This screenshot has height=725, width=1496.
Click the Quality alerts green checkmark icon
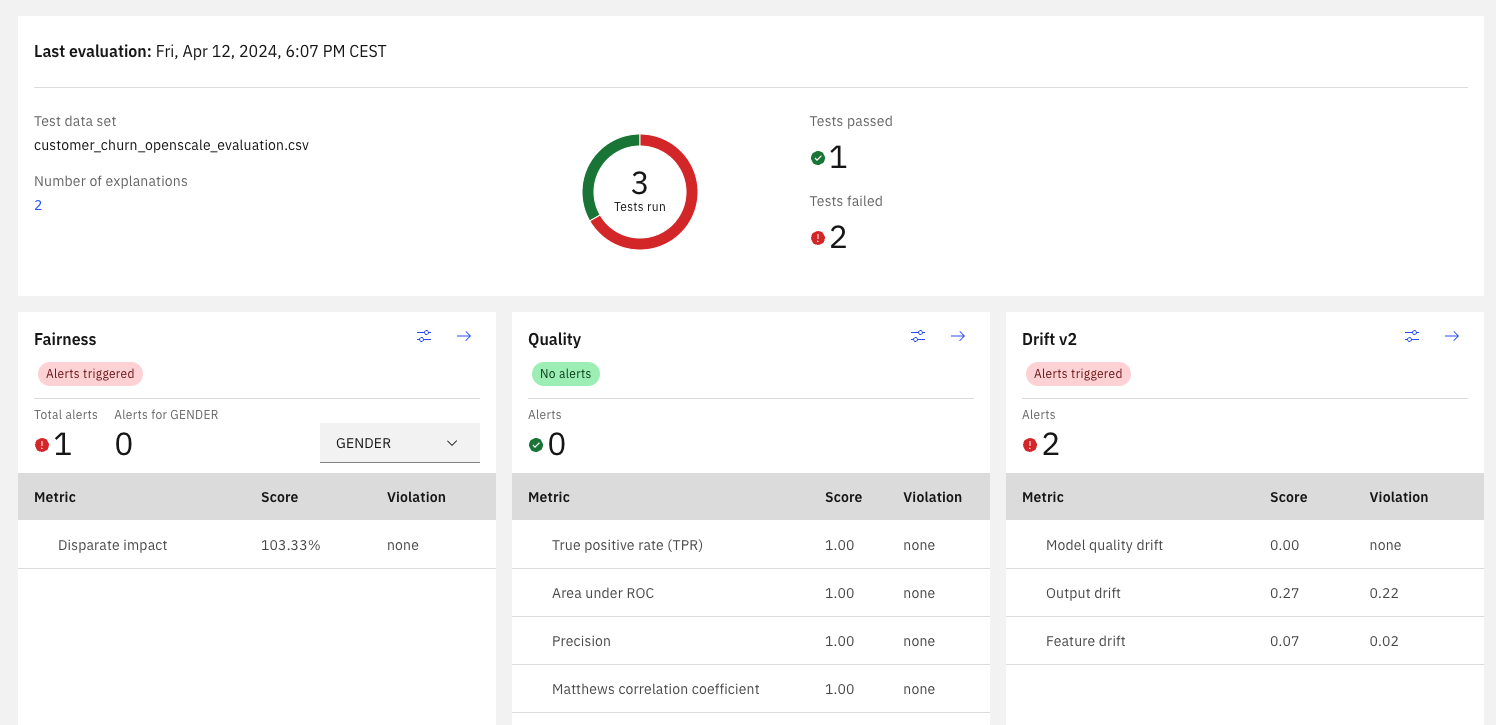click(x=536, y=445)
